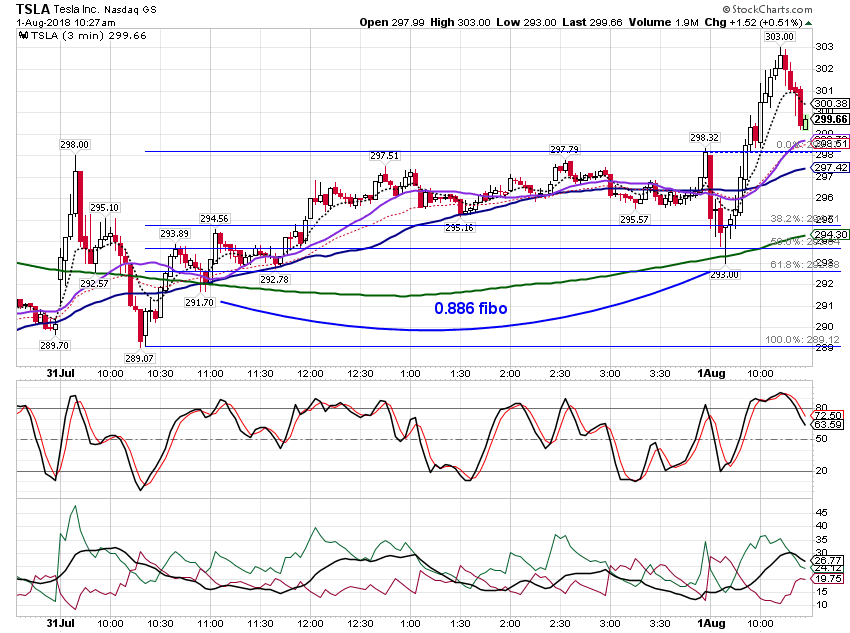Click the 0.886 fibo annotation
Viewport: 850px width, 633px height.
(471, 308)
